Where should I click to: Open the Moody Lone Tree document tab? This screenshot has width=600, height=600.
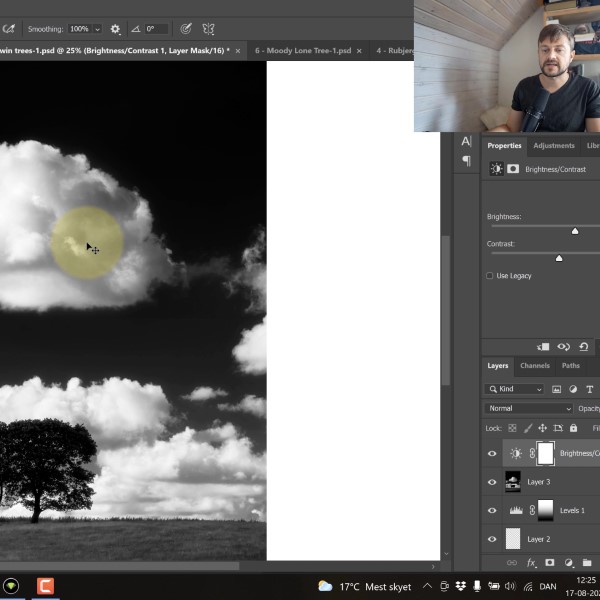[x=304, y=50]
